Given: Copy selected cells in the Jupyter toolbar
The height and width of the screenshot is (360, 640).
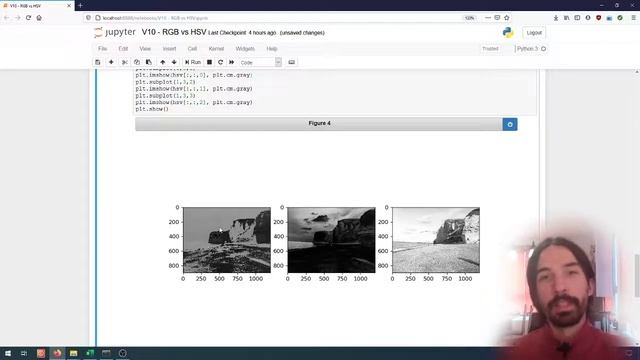Looking at the screenshot, I should pos(137,62).
